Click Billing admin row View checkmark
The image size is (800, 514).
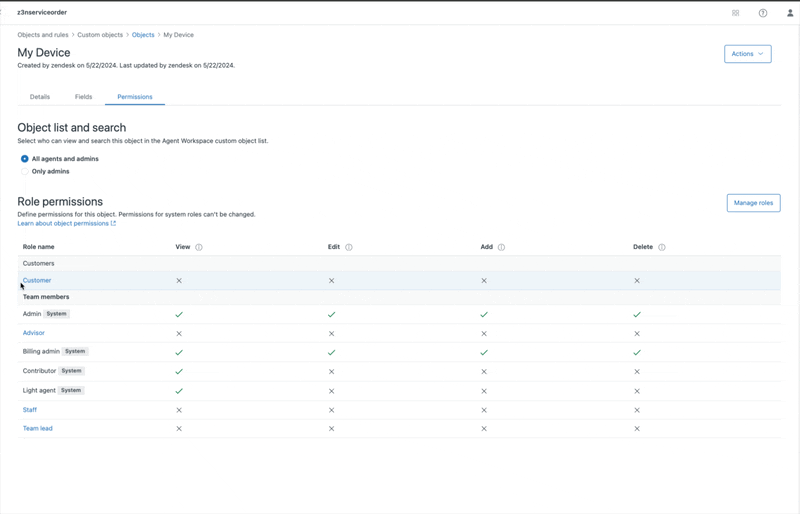click(179, 352)
